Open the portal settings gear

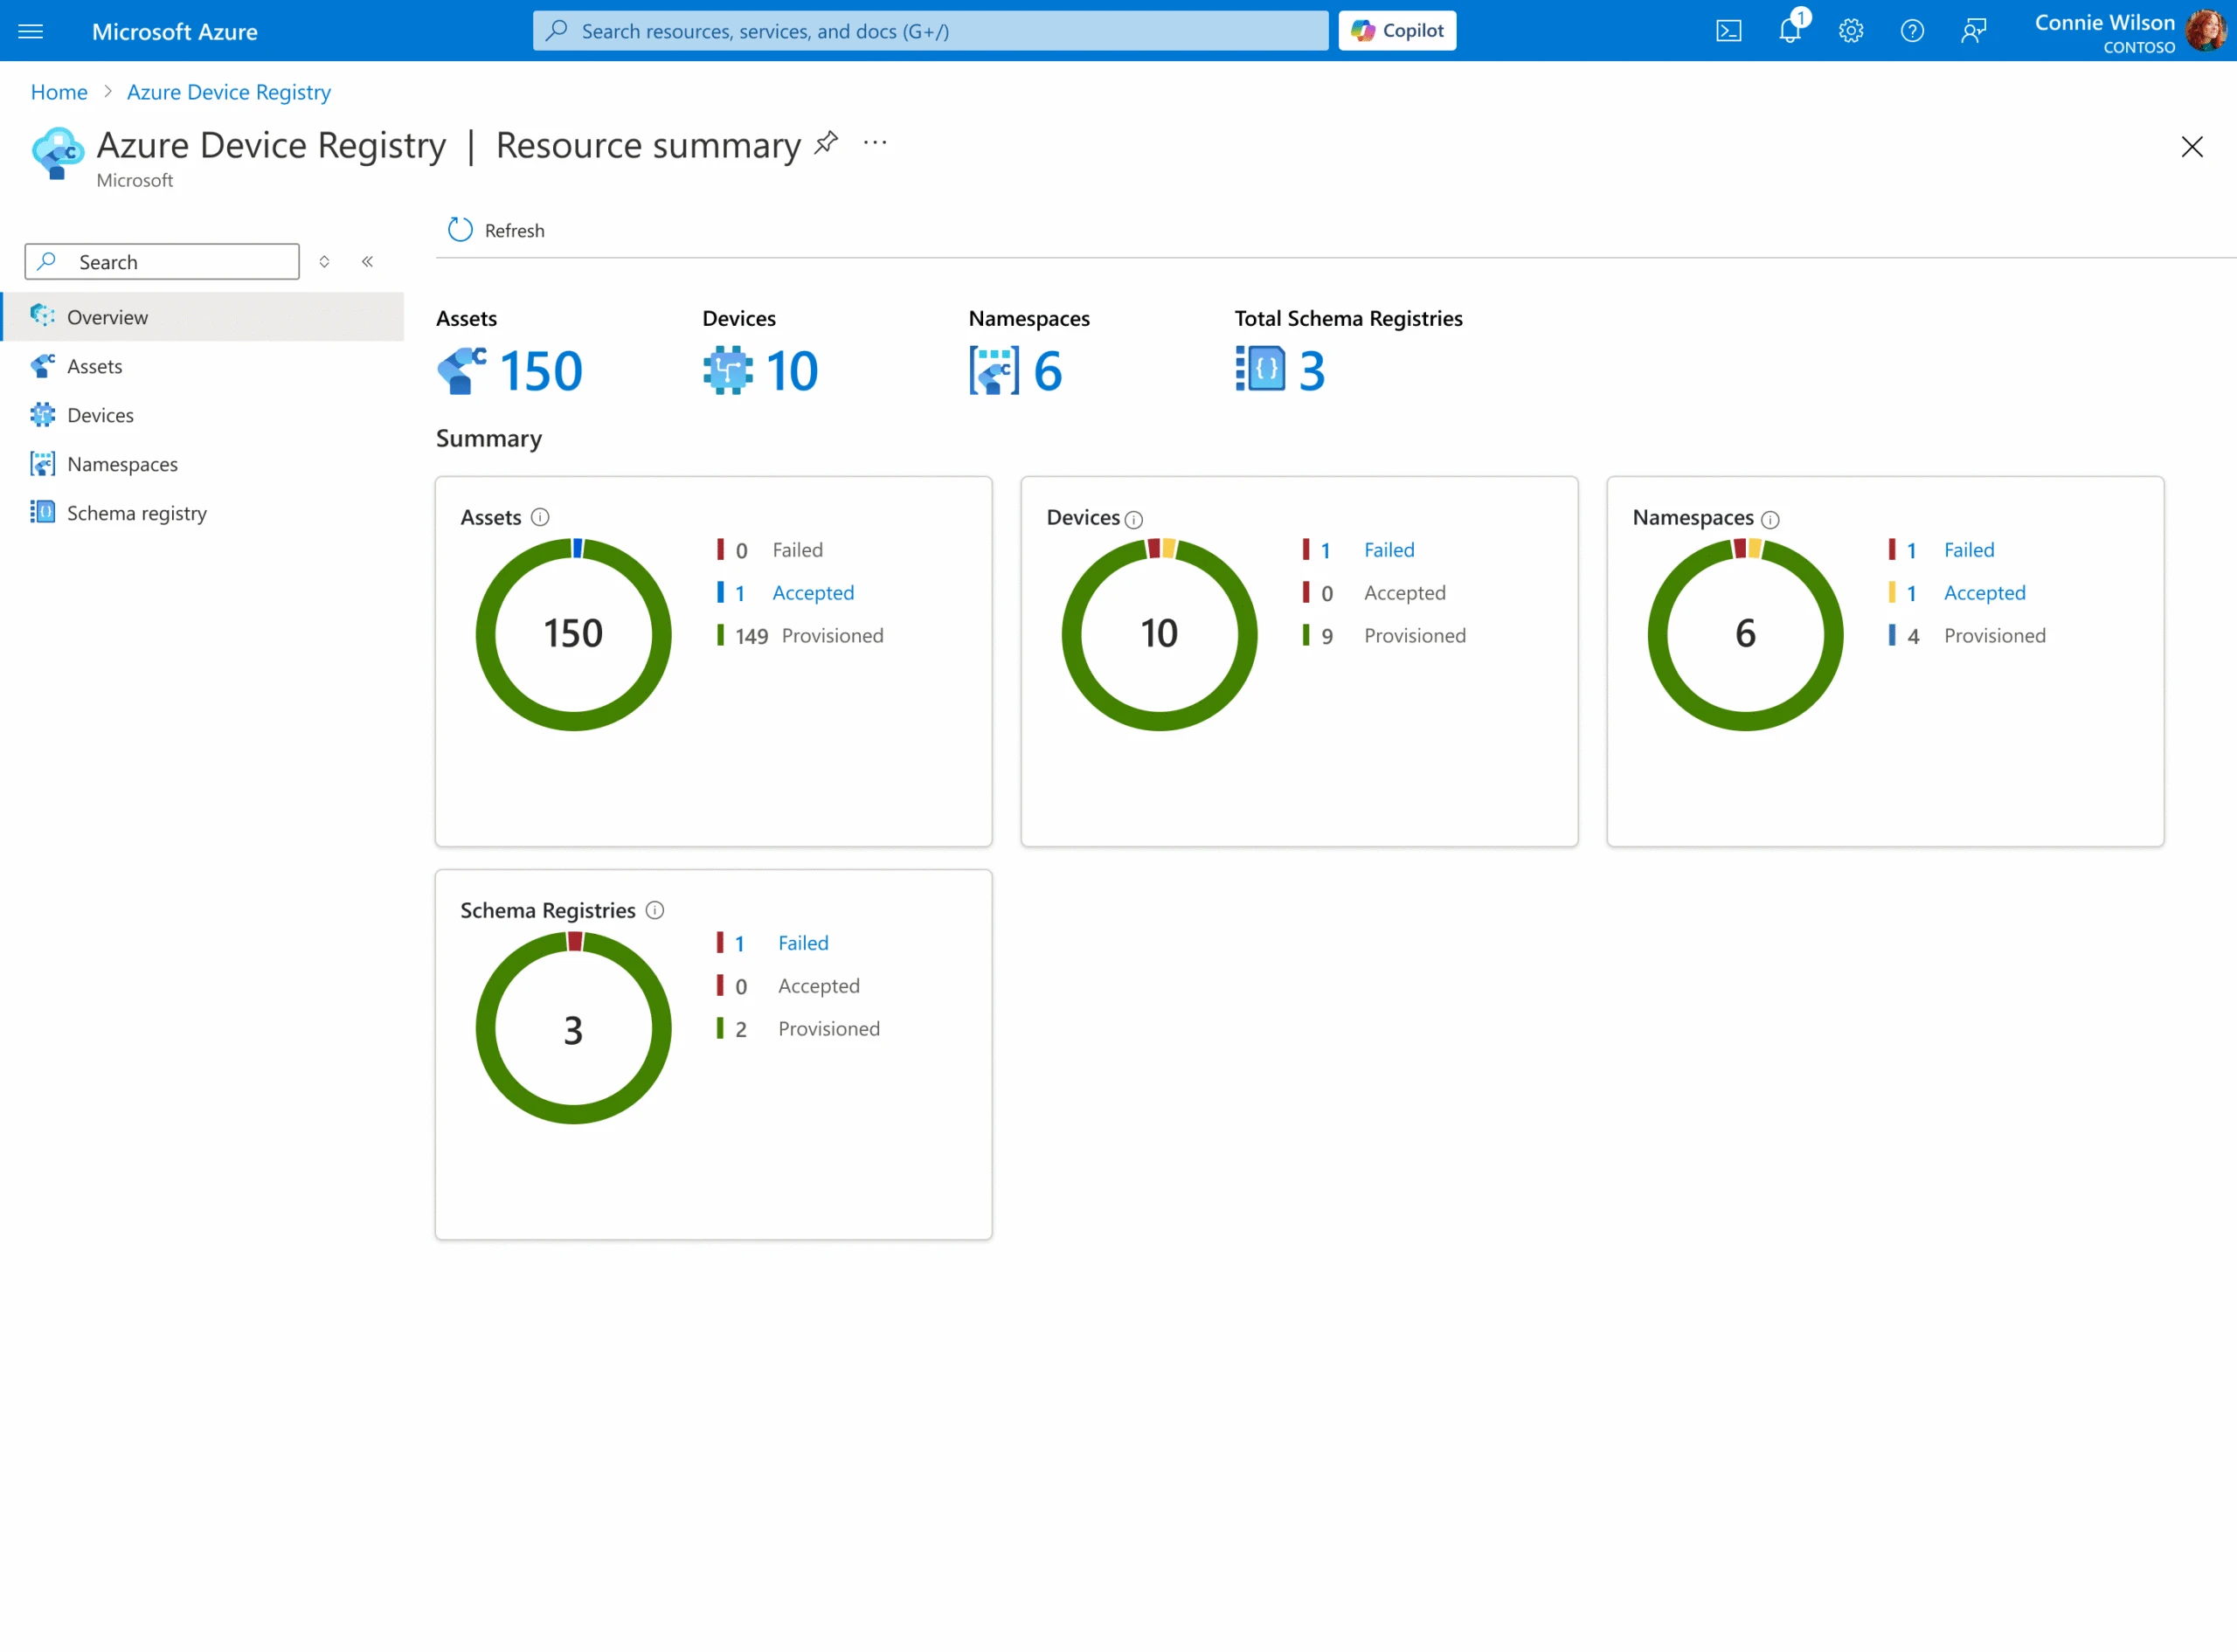coord(1851,30)
